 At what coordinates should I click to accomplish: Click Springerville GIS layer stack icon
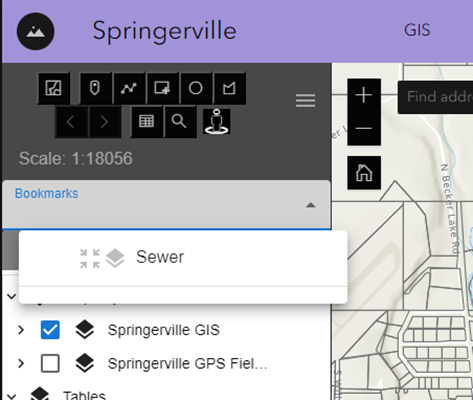85,330
